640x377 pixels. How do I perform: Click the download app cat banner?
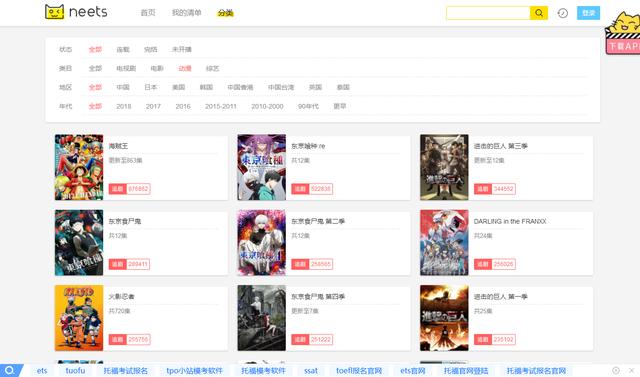[x=623, y=33]
